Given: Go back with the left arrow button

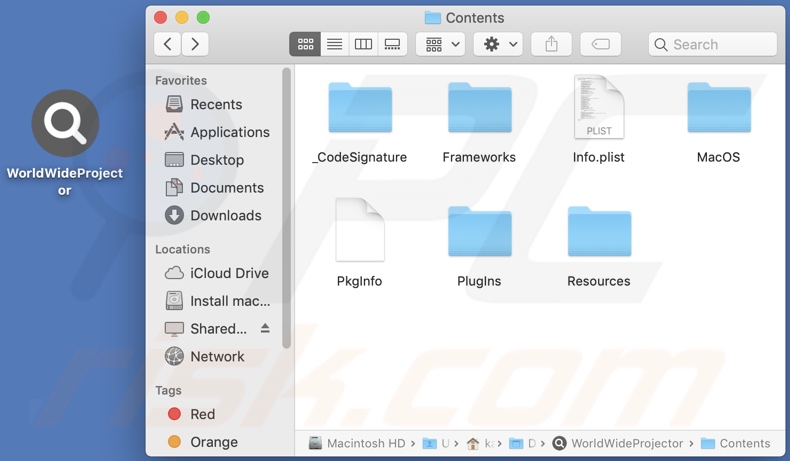Looking at the screenshot, I should tap(168, 44).
